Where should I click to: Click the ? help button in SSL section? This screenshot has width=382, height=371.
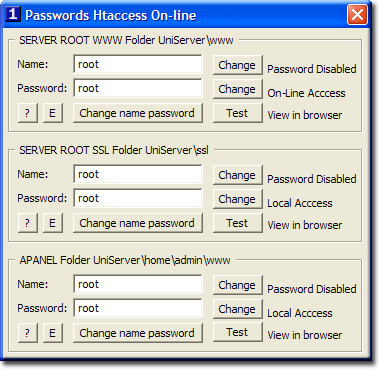28,223
